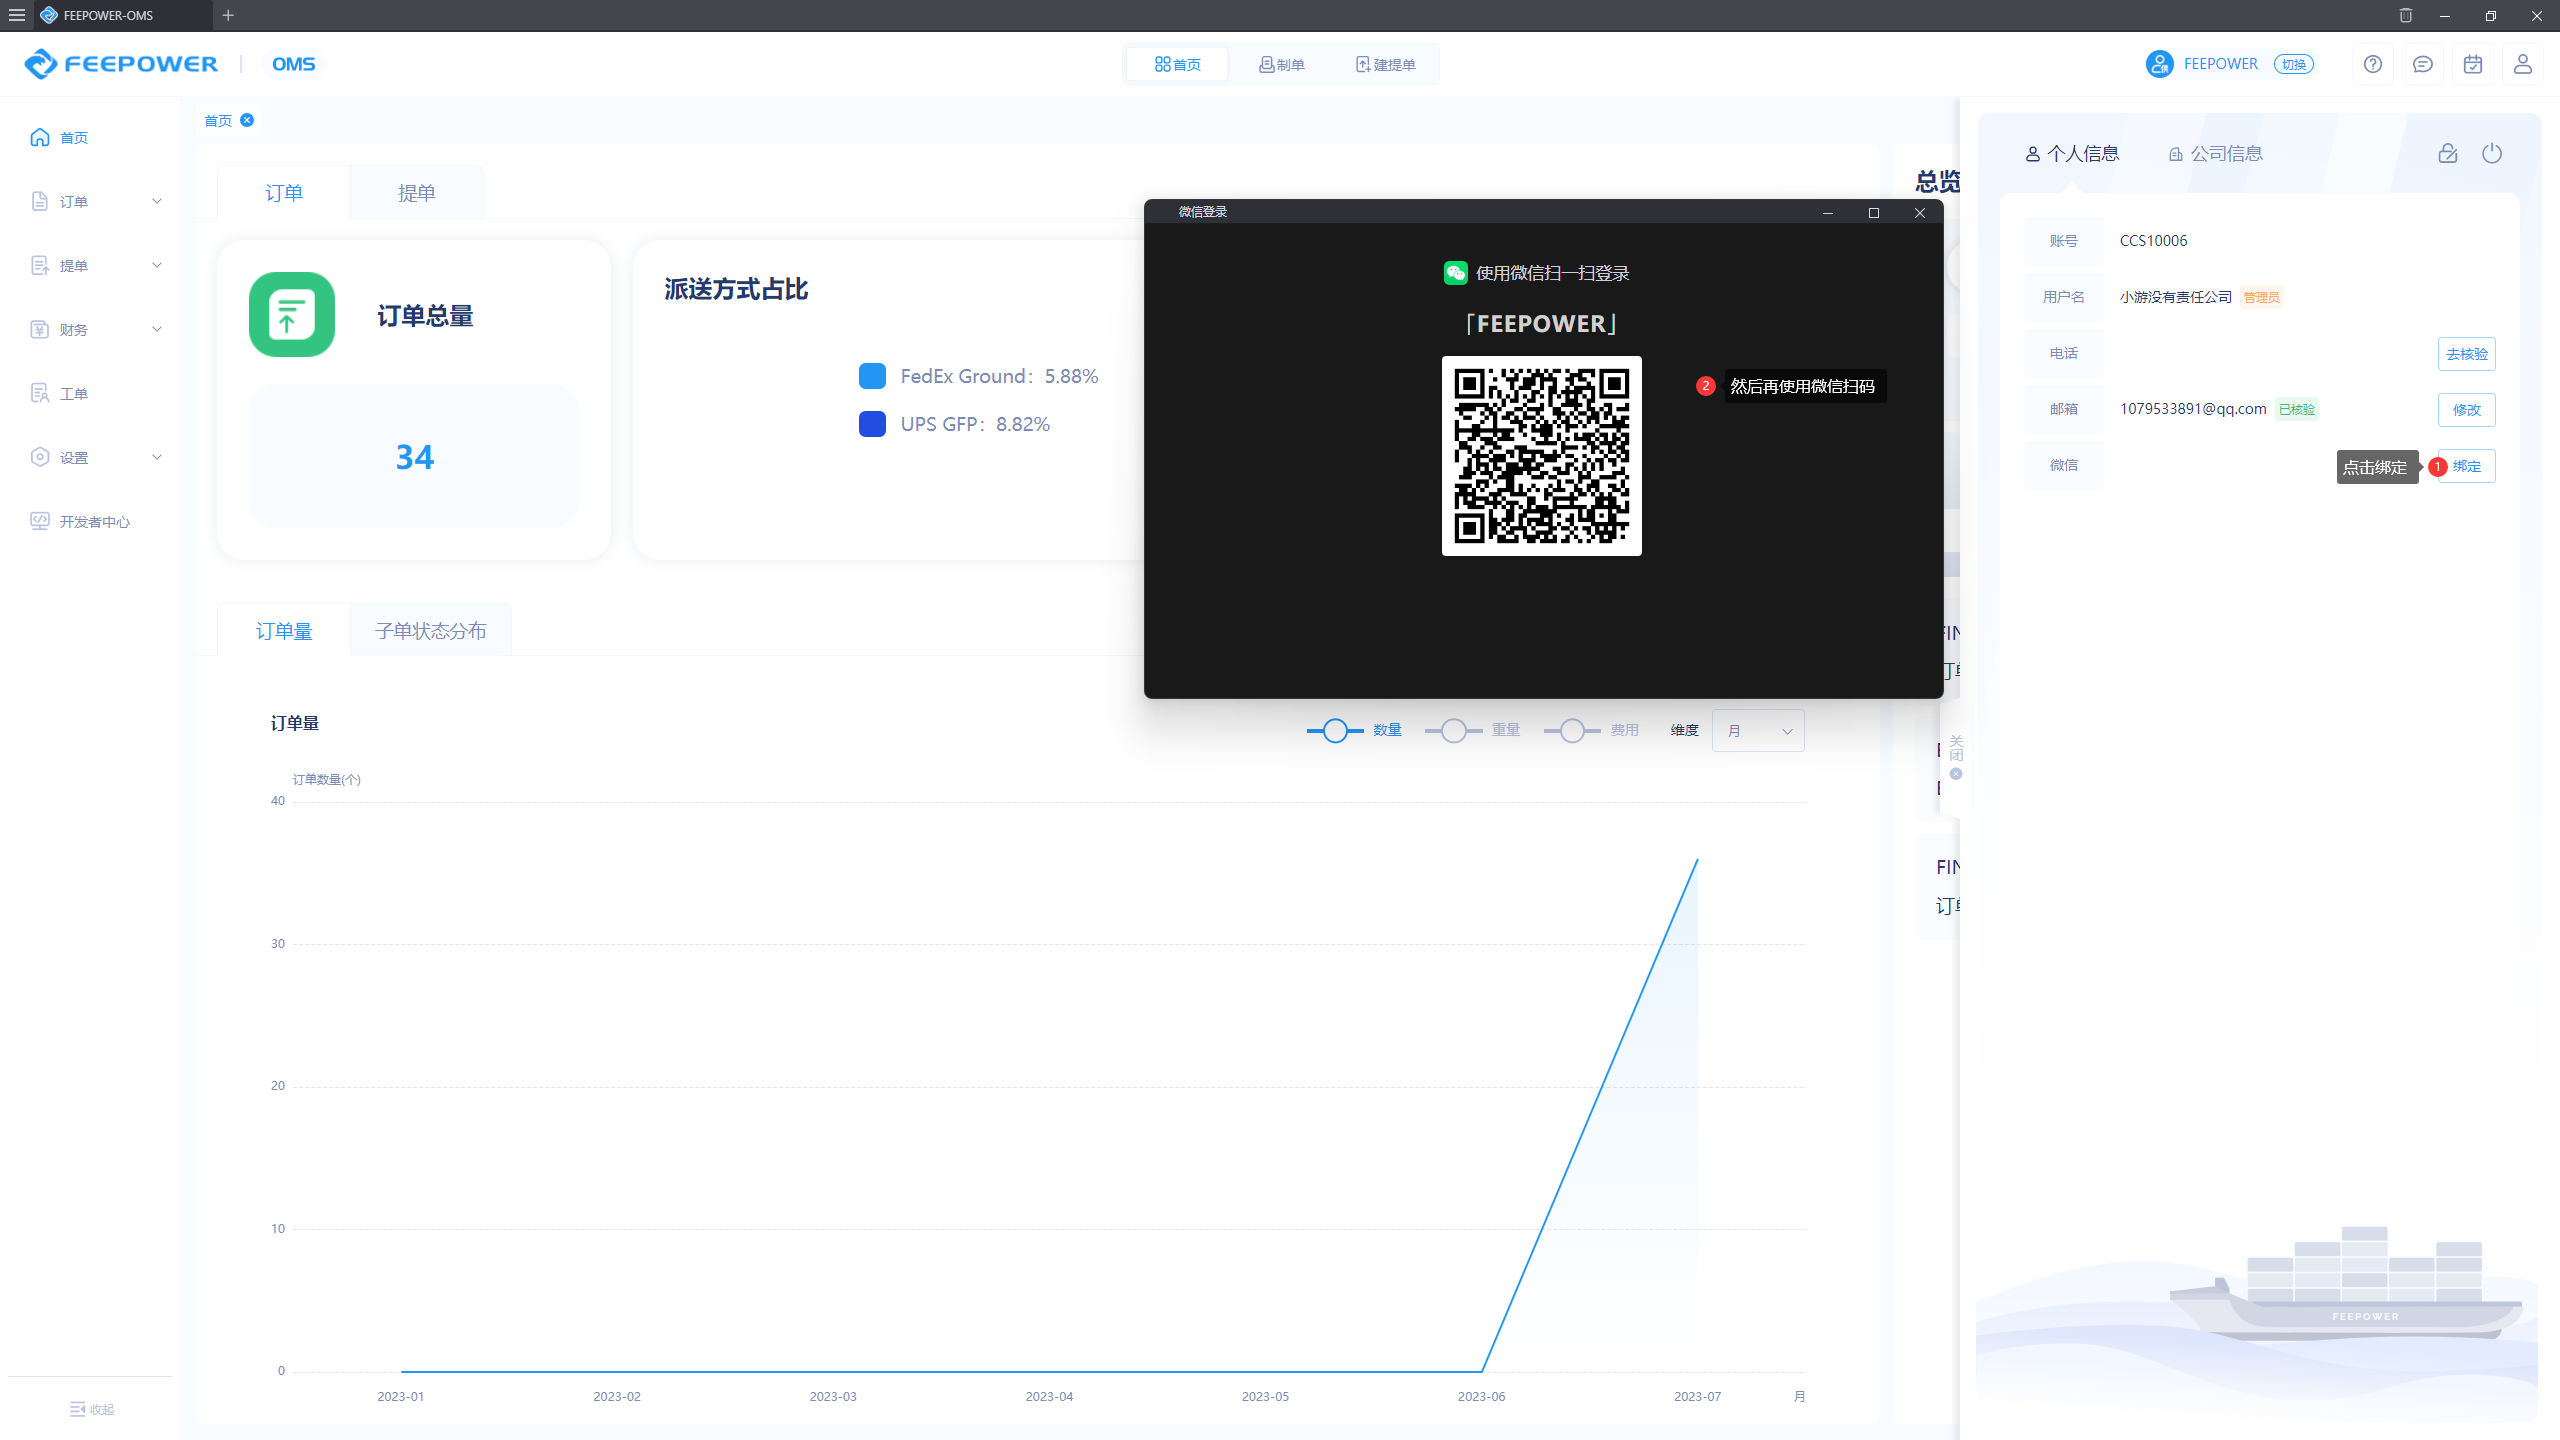Click the 提单 sidebar icon
Viewport: 2560px width, 1440px height.
(40, 265)
